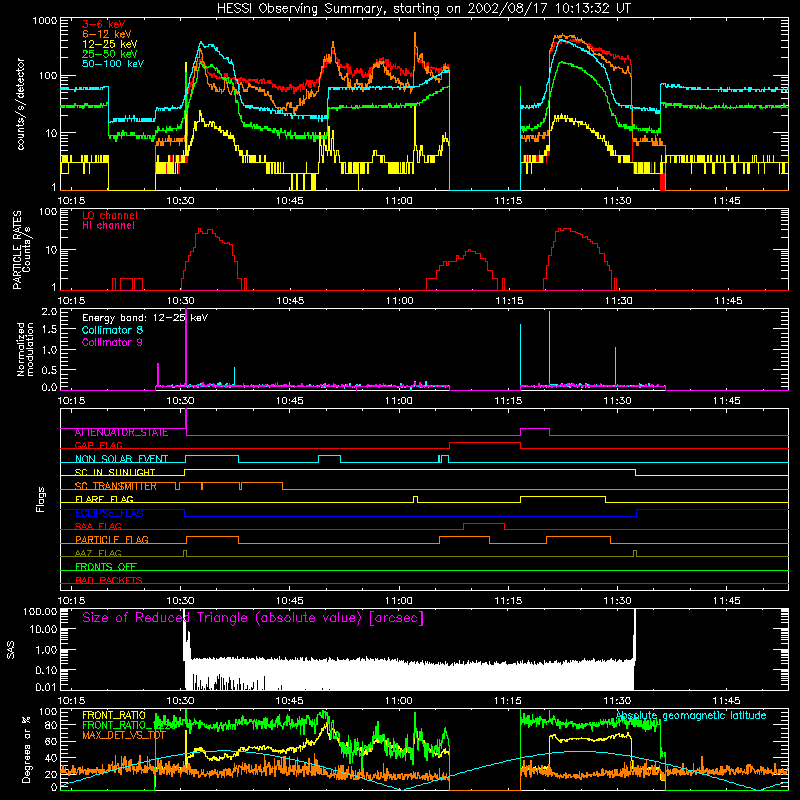This screenshot has height=800, width=800.
Task: Click the HI channel legend label
Action: (x=108, y=226)
